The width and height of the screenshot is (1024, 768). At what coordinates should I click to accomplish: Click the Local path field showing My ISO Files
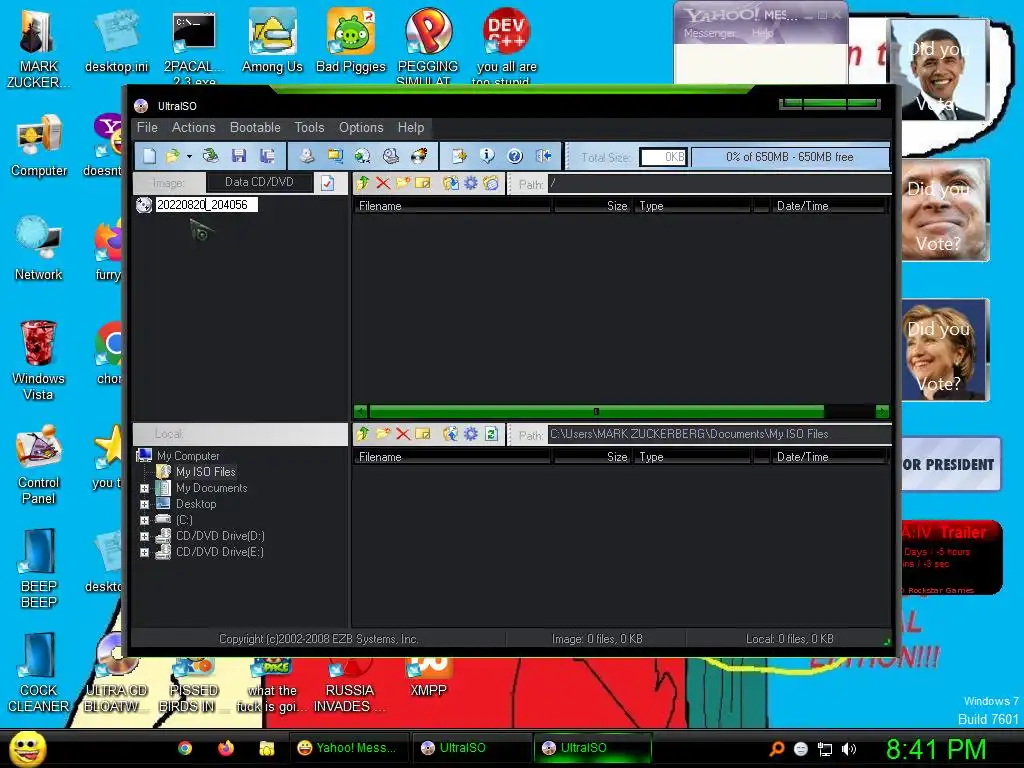coord(719,434)
